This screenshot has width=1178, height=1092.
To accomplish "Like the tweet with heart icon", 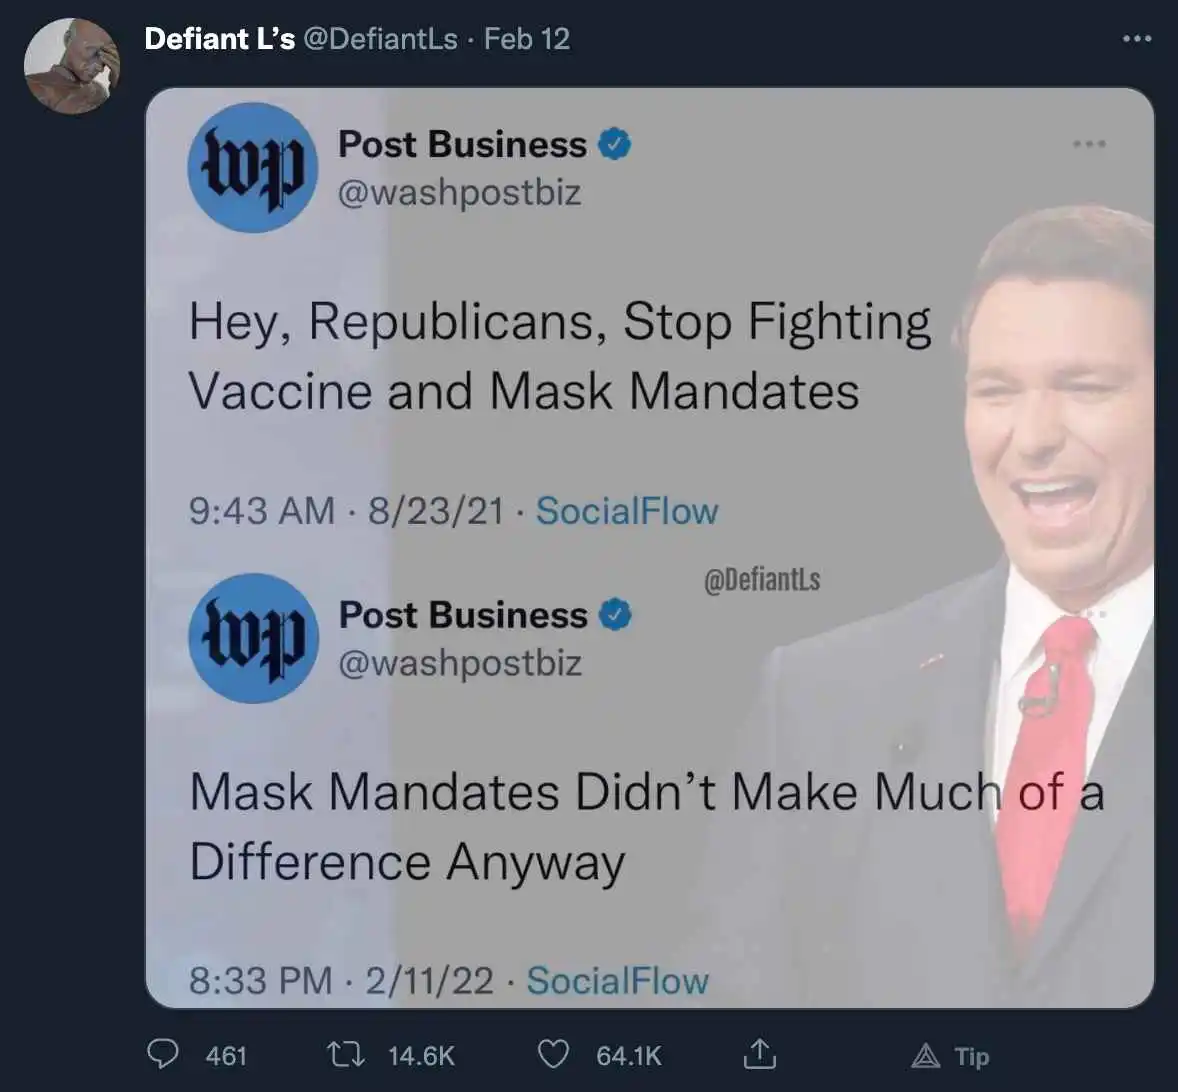I will (x=553, y=1054).
